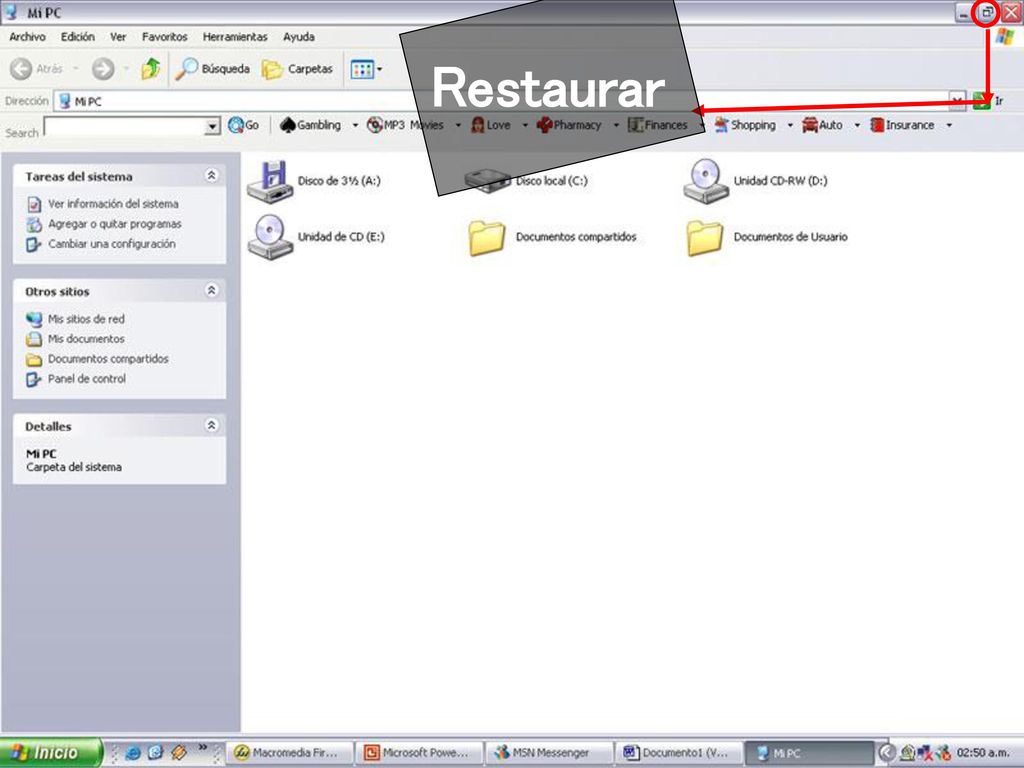Collapse the Detalles panel
The width and height of the screenshot is (1024, 768).
(212, 425)
